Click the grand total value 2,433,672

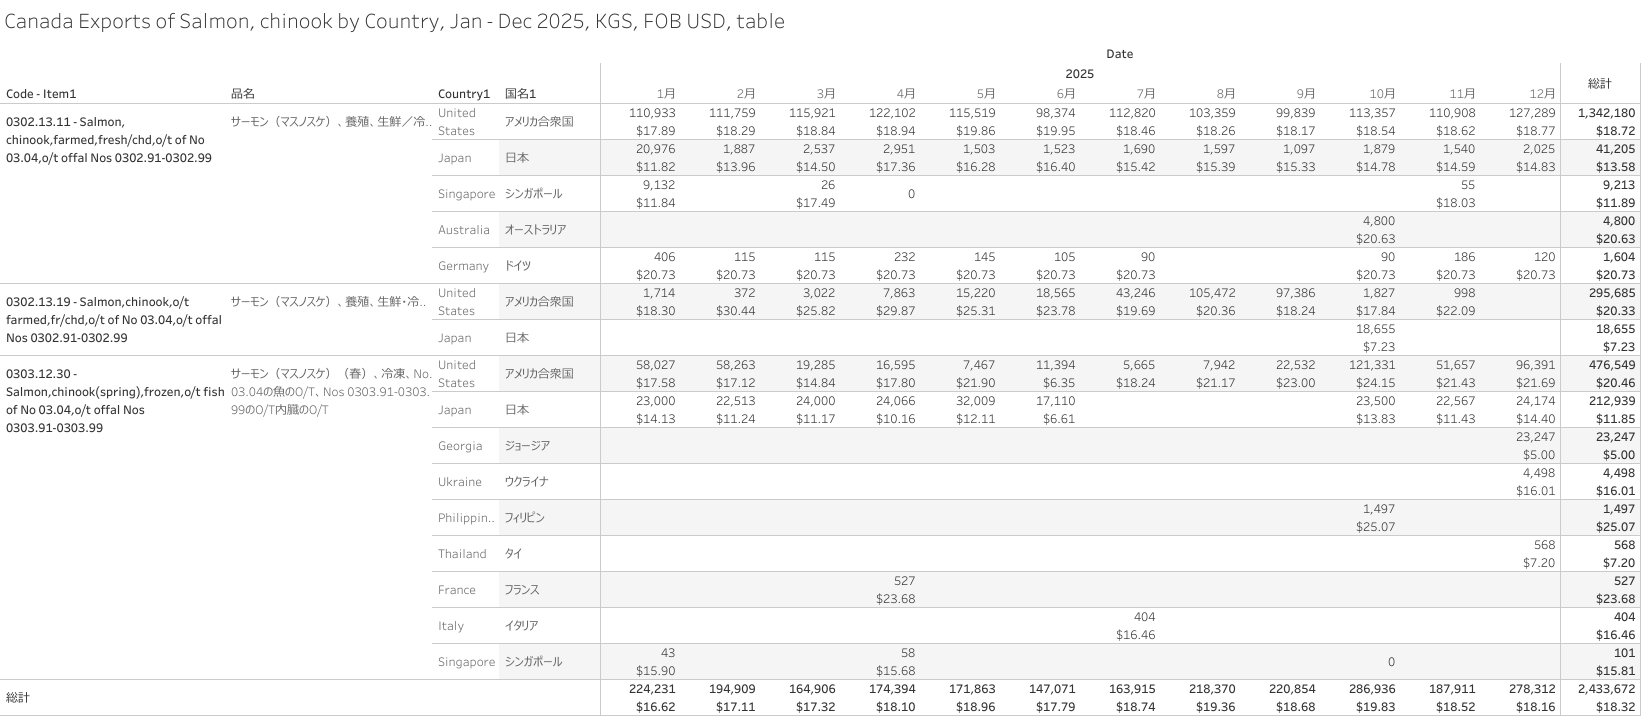pyautogui.click(x=1601, y=689)
